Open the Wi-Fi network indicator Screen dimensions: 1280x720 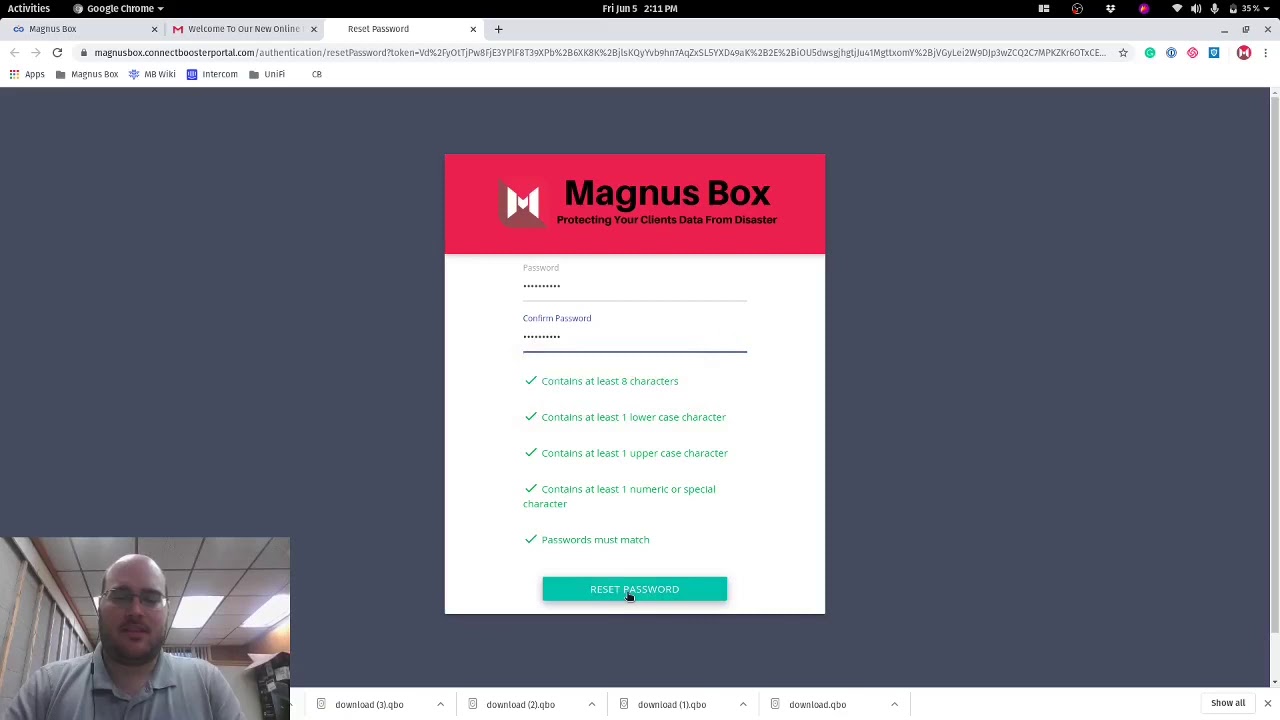[1177, 8]
